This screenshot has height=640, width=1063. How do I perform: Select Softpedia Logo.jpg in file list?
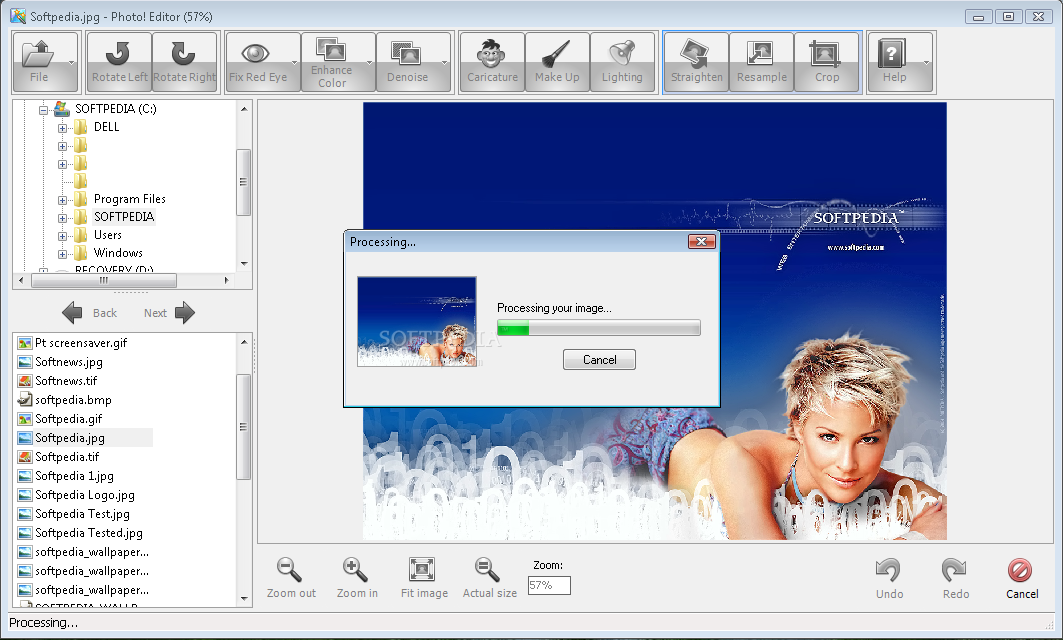[x=85, y=494]
